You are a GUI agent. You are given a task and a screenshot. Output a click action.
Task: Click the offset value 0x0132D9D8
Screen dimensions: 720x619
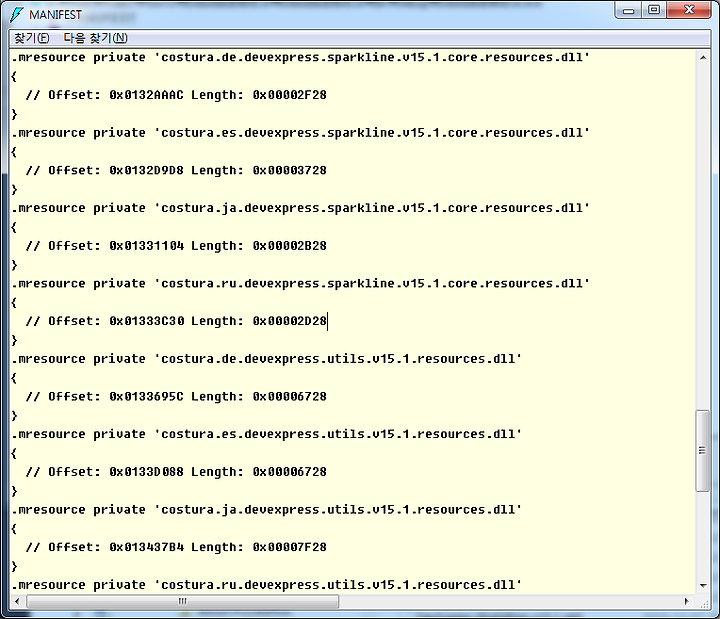146,170
